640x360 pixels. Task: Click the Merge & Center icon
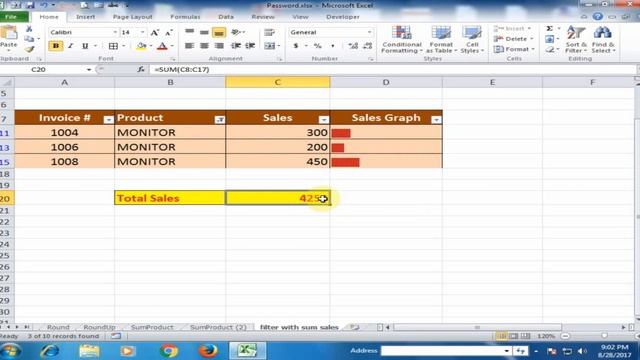(269, 46)
